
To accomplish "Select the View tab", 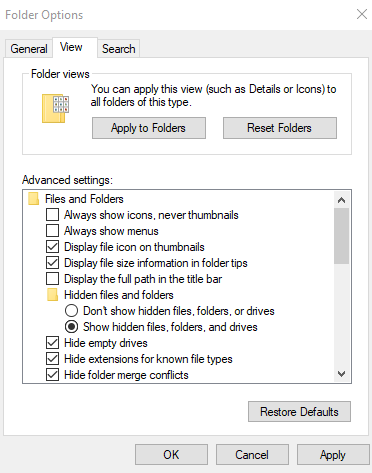I will coord(75,47).
